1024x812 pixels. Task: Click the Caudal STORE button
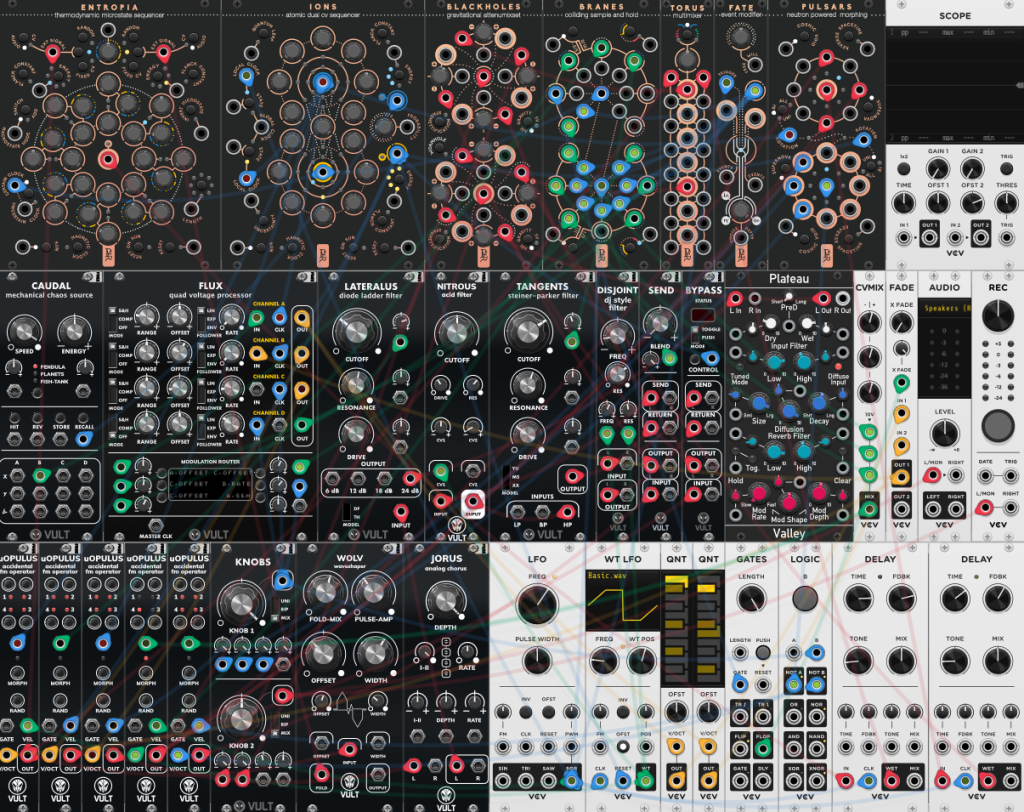pyautogui.click(x=61, y=418)
